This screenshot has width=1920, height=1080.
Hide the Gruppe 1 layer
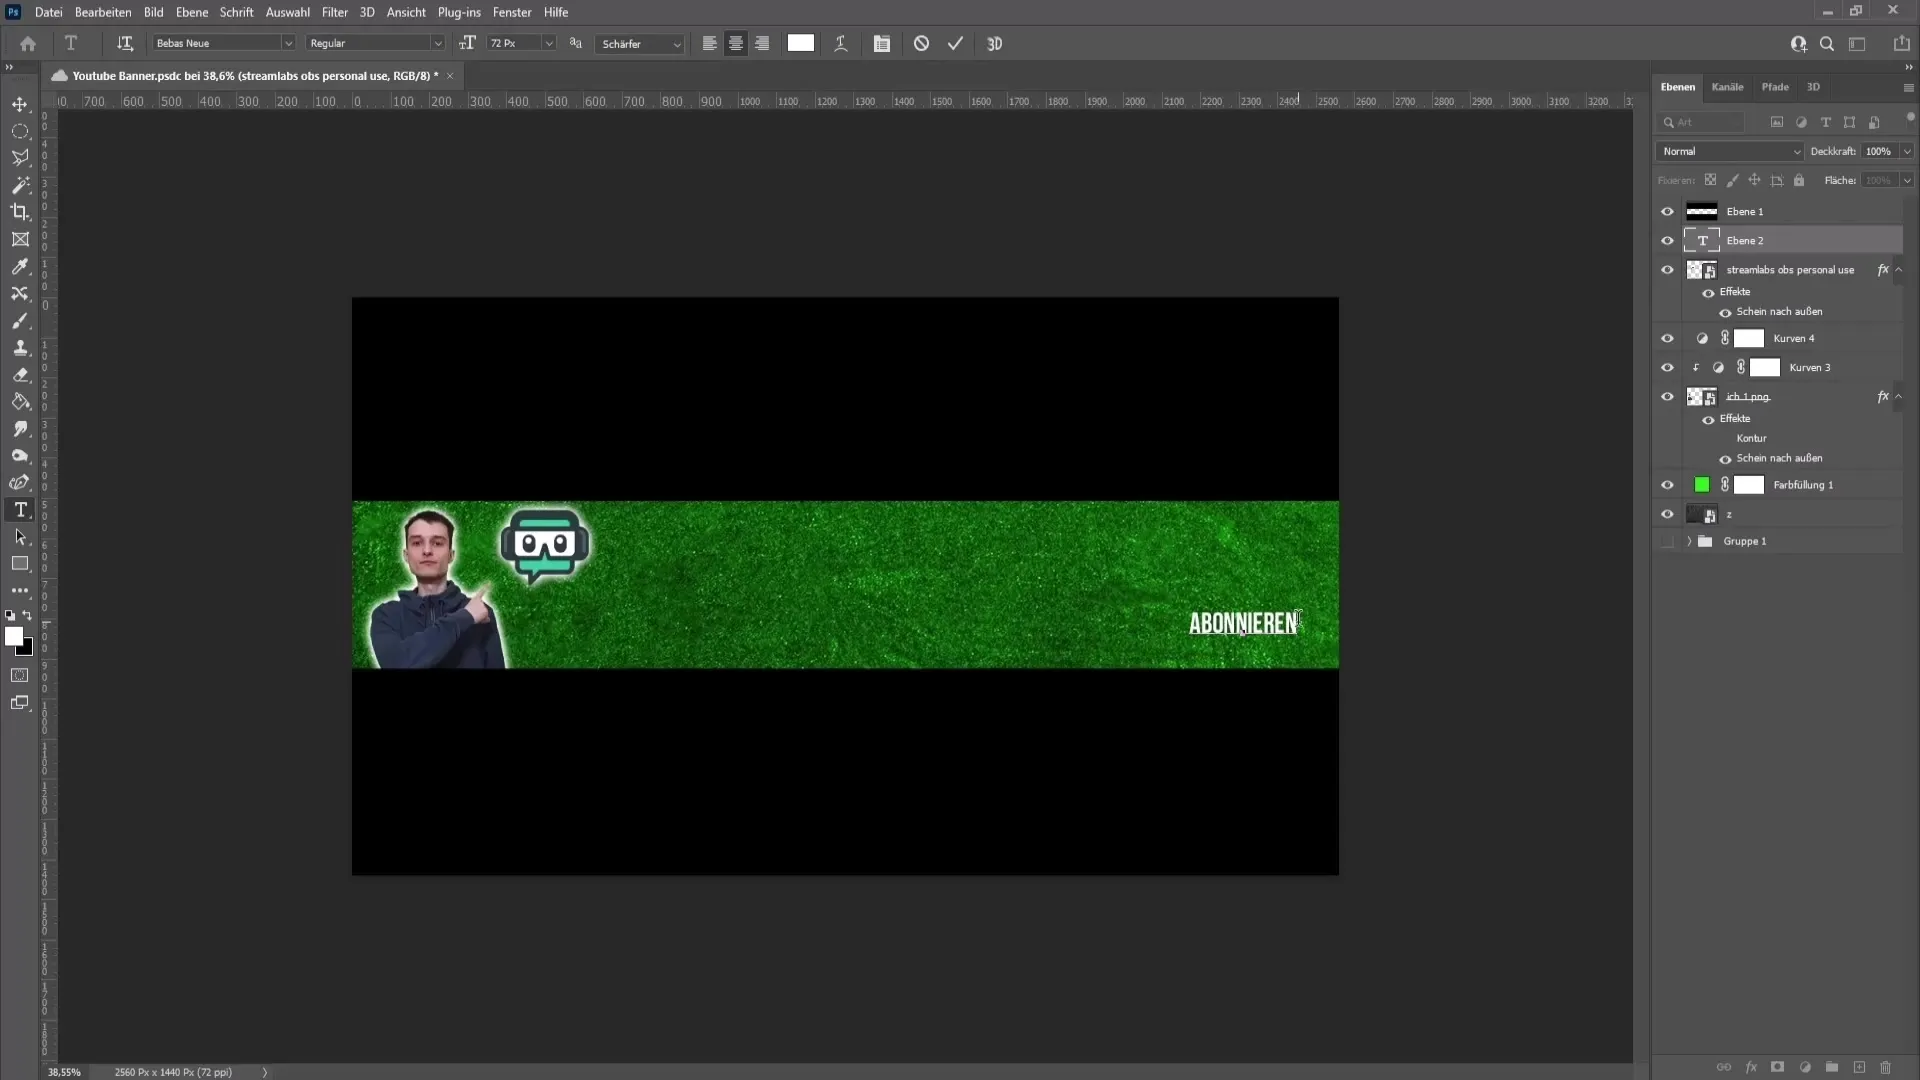[1668, 541]
